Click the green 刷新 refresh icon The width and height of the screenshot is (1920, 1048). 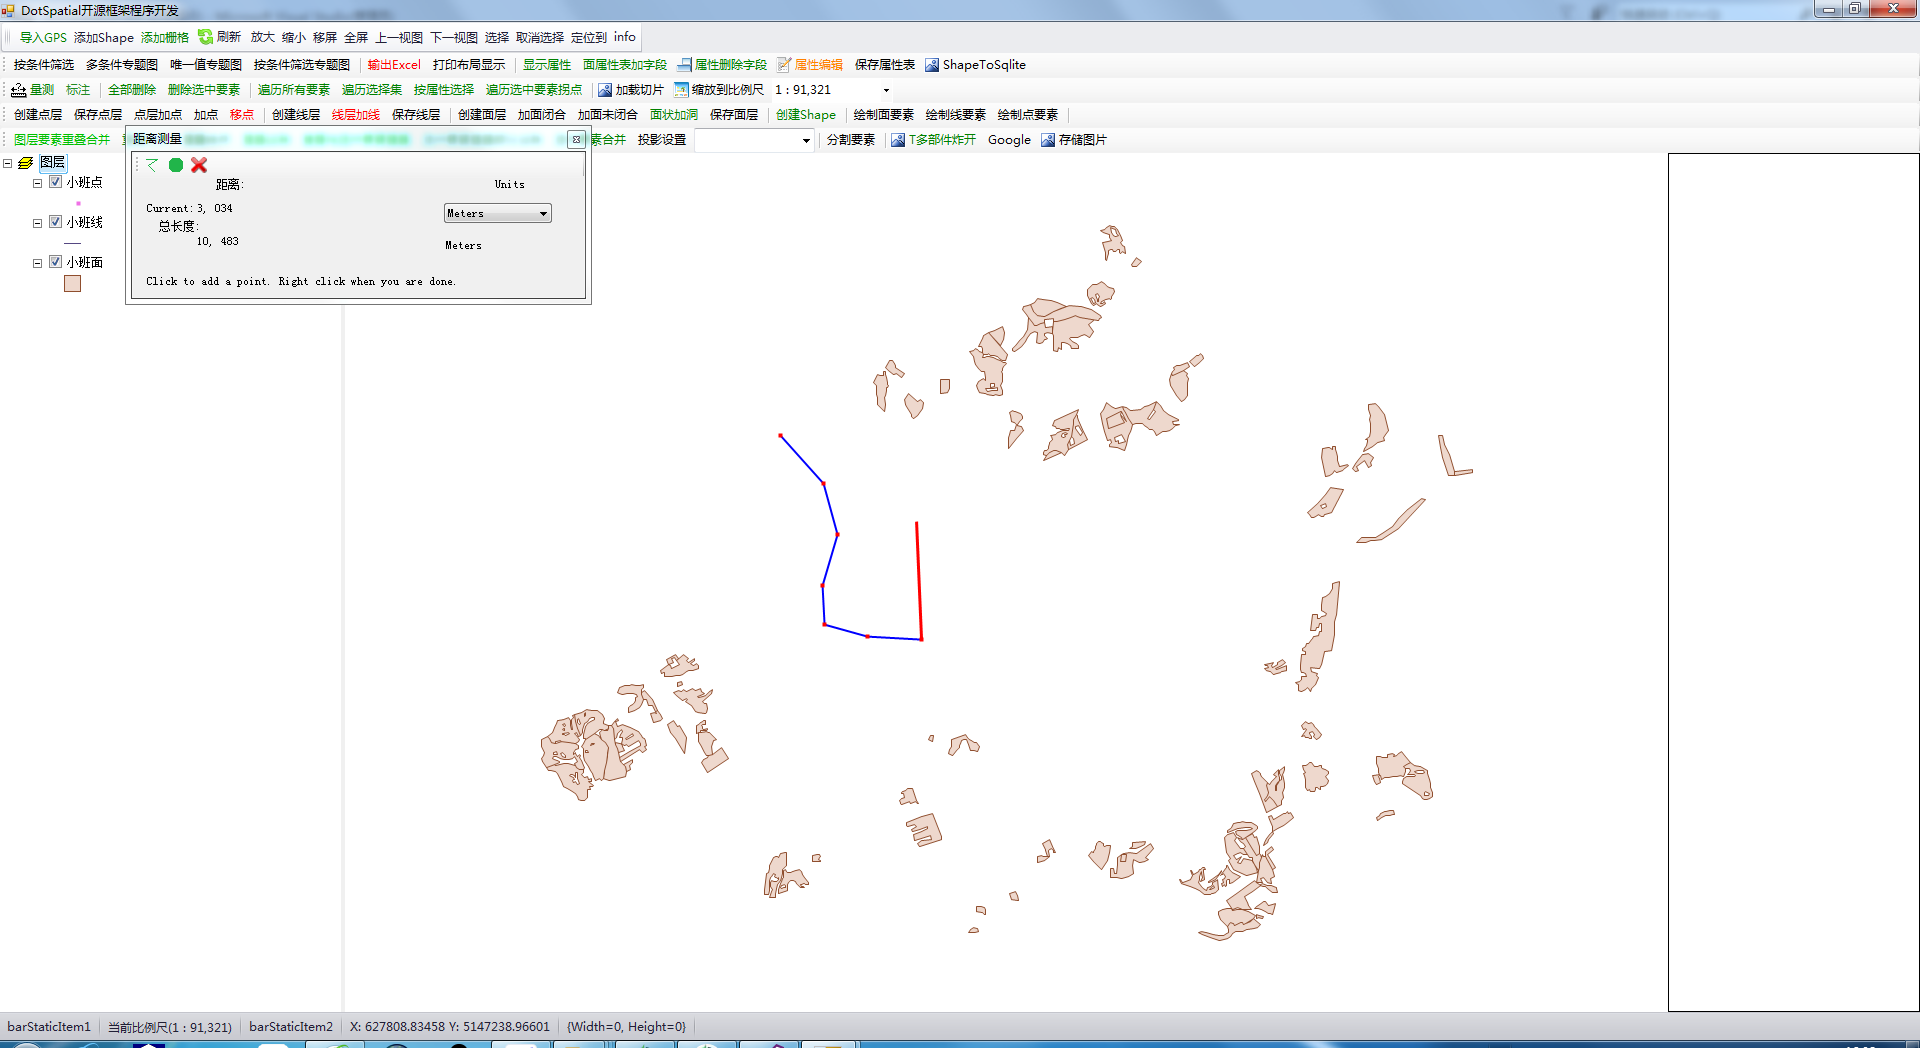pos(203,37)
